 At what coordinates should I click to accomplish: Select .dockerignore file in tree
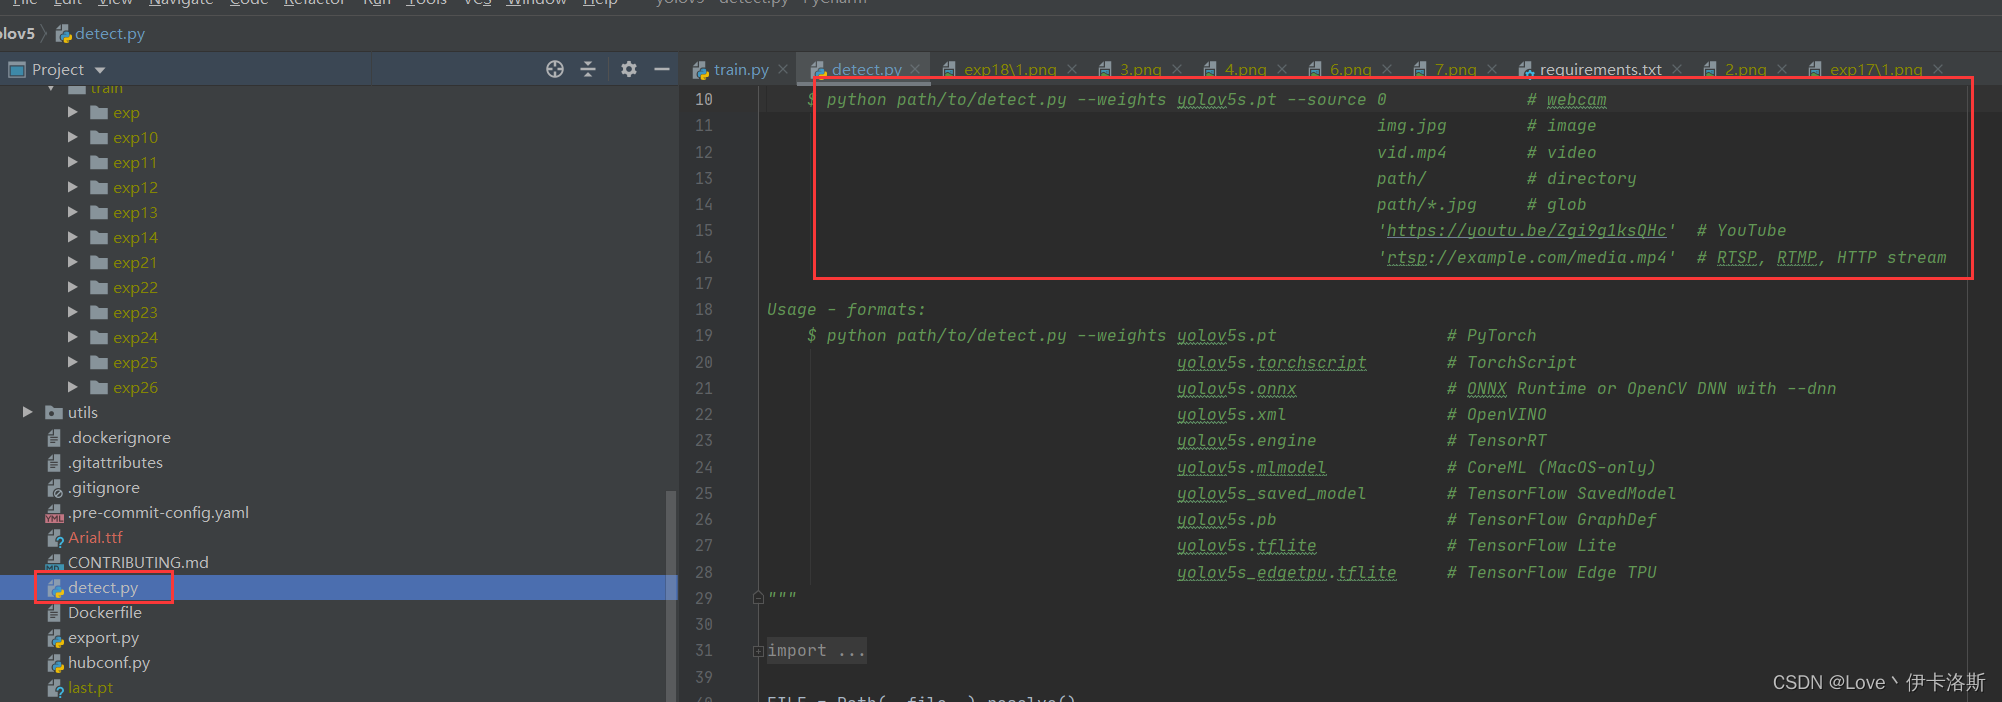[x=119, y=437]
